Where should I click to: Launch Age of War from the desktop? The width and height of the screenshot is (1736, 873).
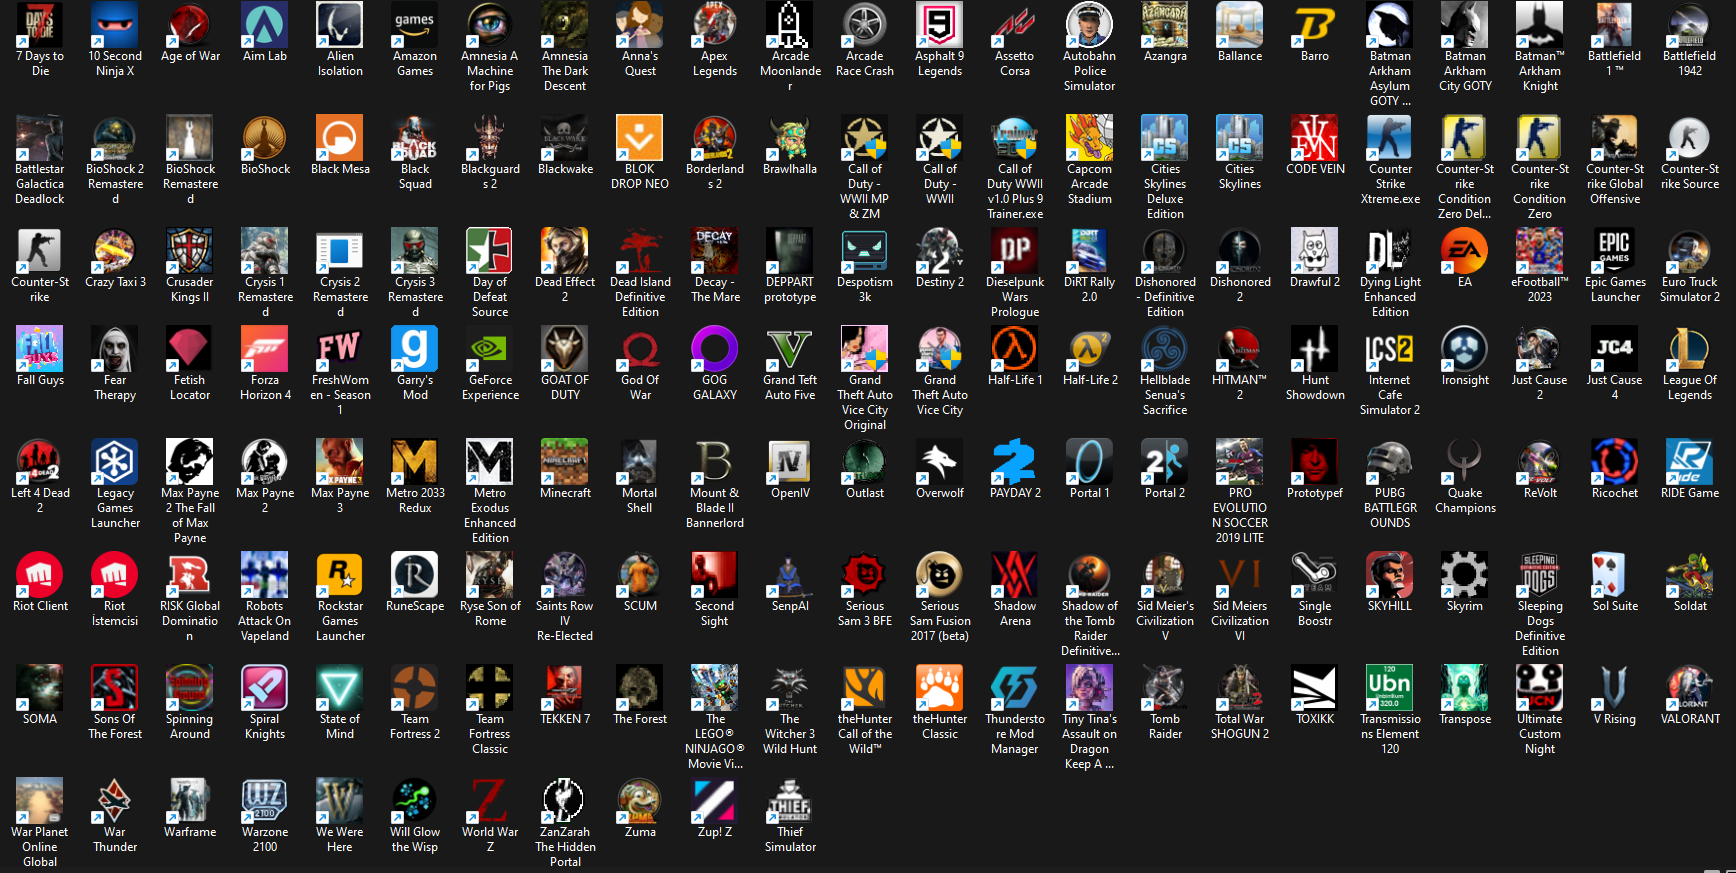190,26
